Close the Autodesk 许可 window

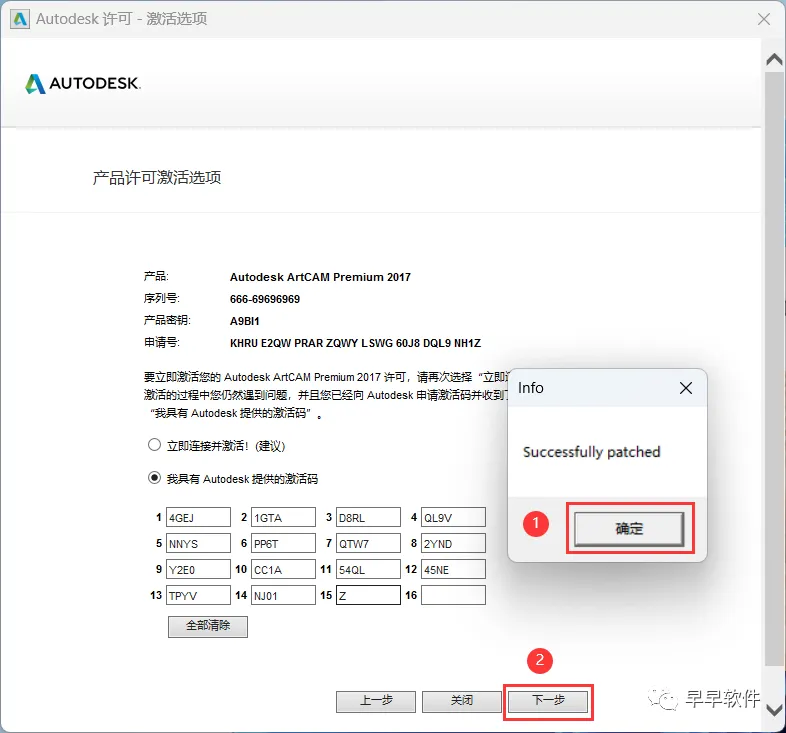(x=764, y=19)
